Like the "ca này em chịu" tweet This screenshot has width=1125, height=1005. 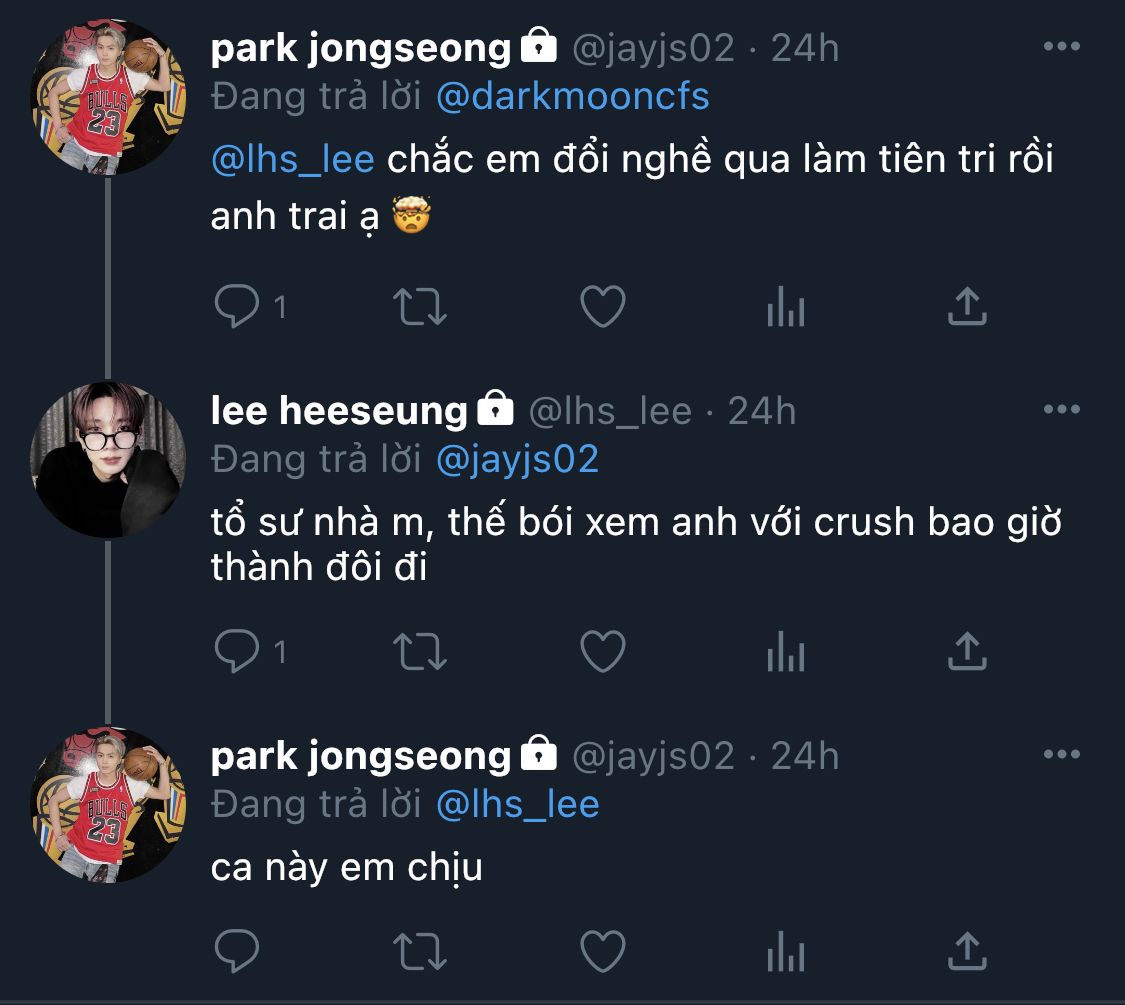point(603,950)
